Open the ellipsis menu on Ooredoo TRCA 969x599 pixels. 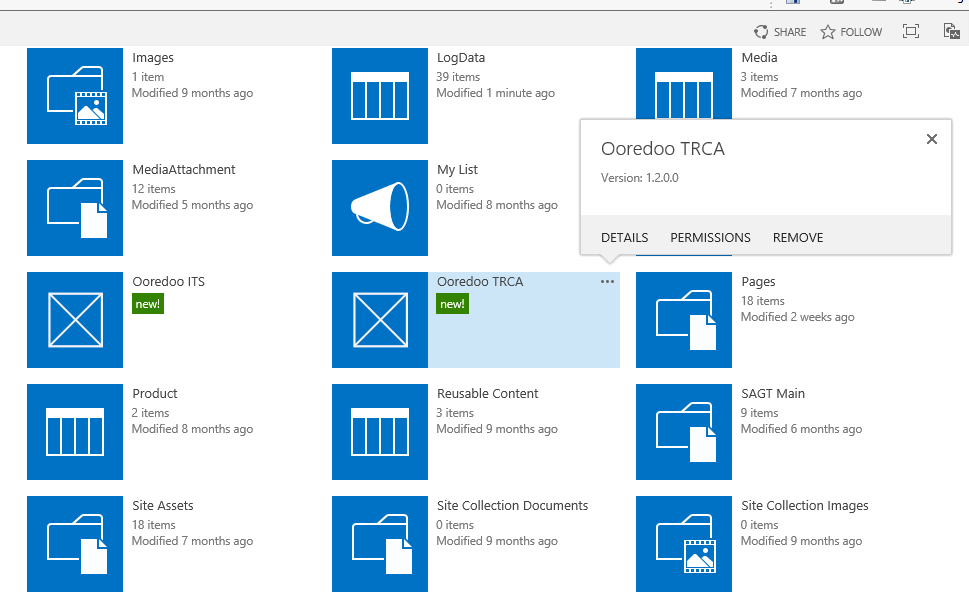pos(607,282)
